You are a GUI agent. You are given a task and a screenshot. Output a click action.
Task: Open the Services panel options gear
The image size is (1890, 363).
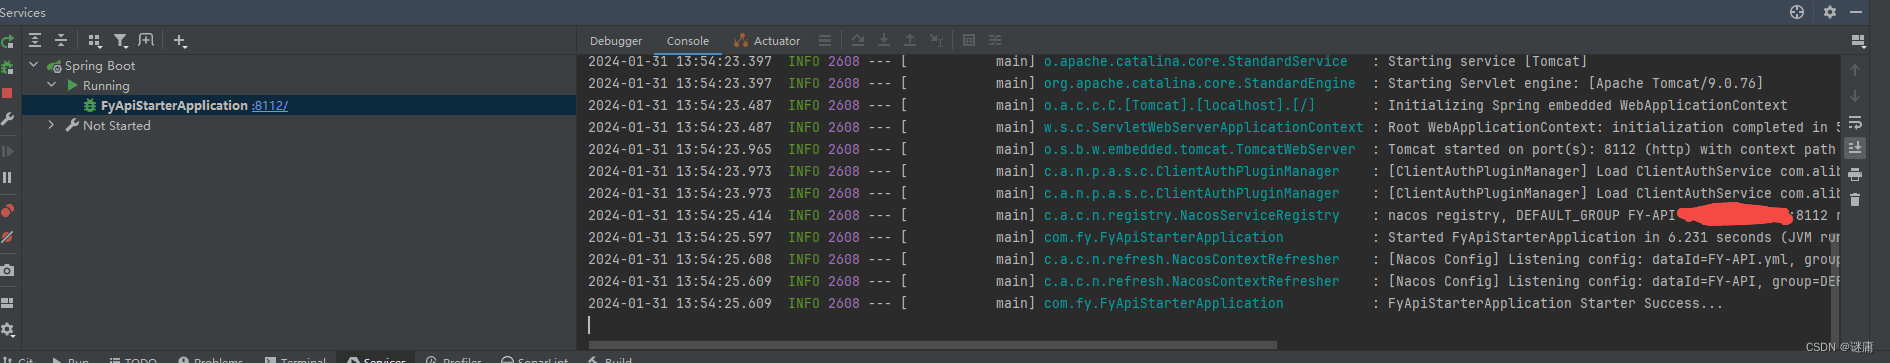pyautogui.click(x=1829, y=12)
